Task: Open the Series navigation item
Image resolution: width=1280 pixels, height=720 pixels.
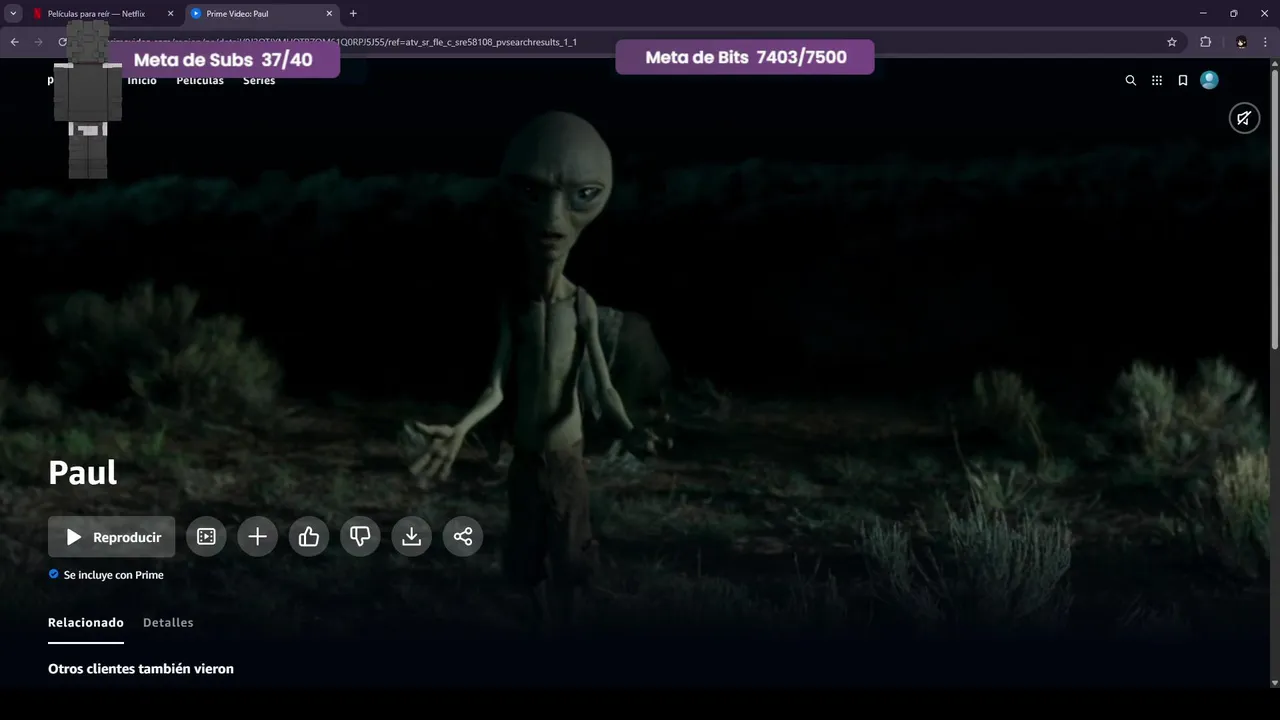Action: pos(259,81)
